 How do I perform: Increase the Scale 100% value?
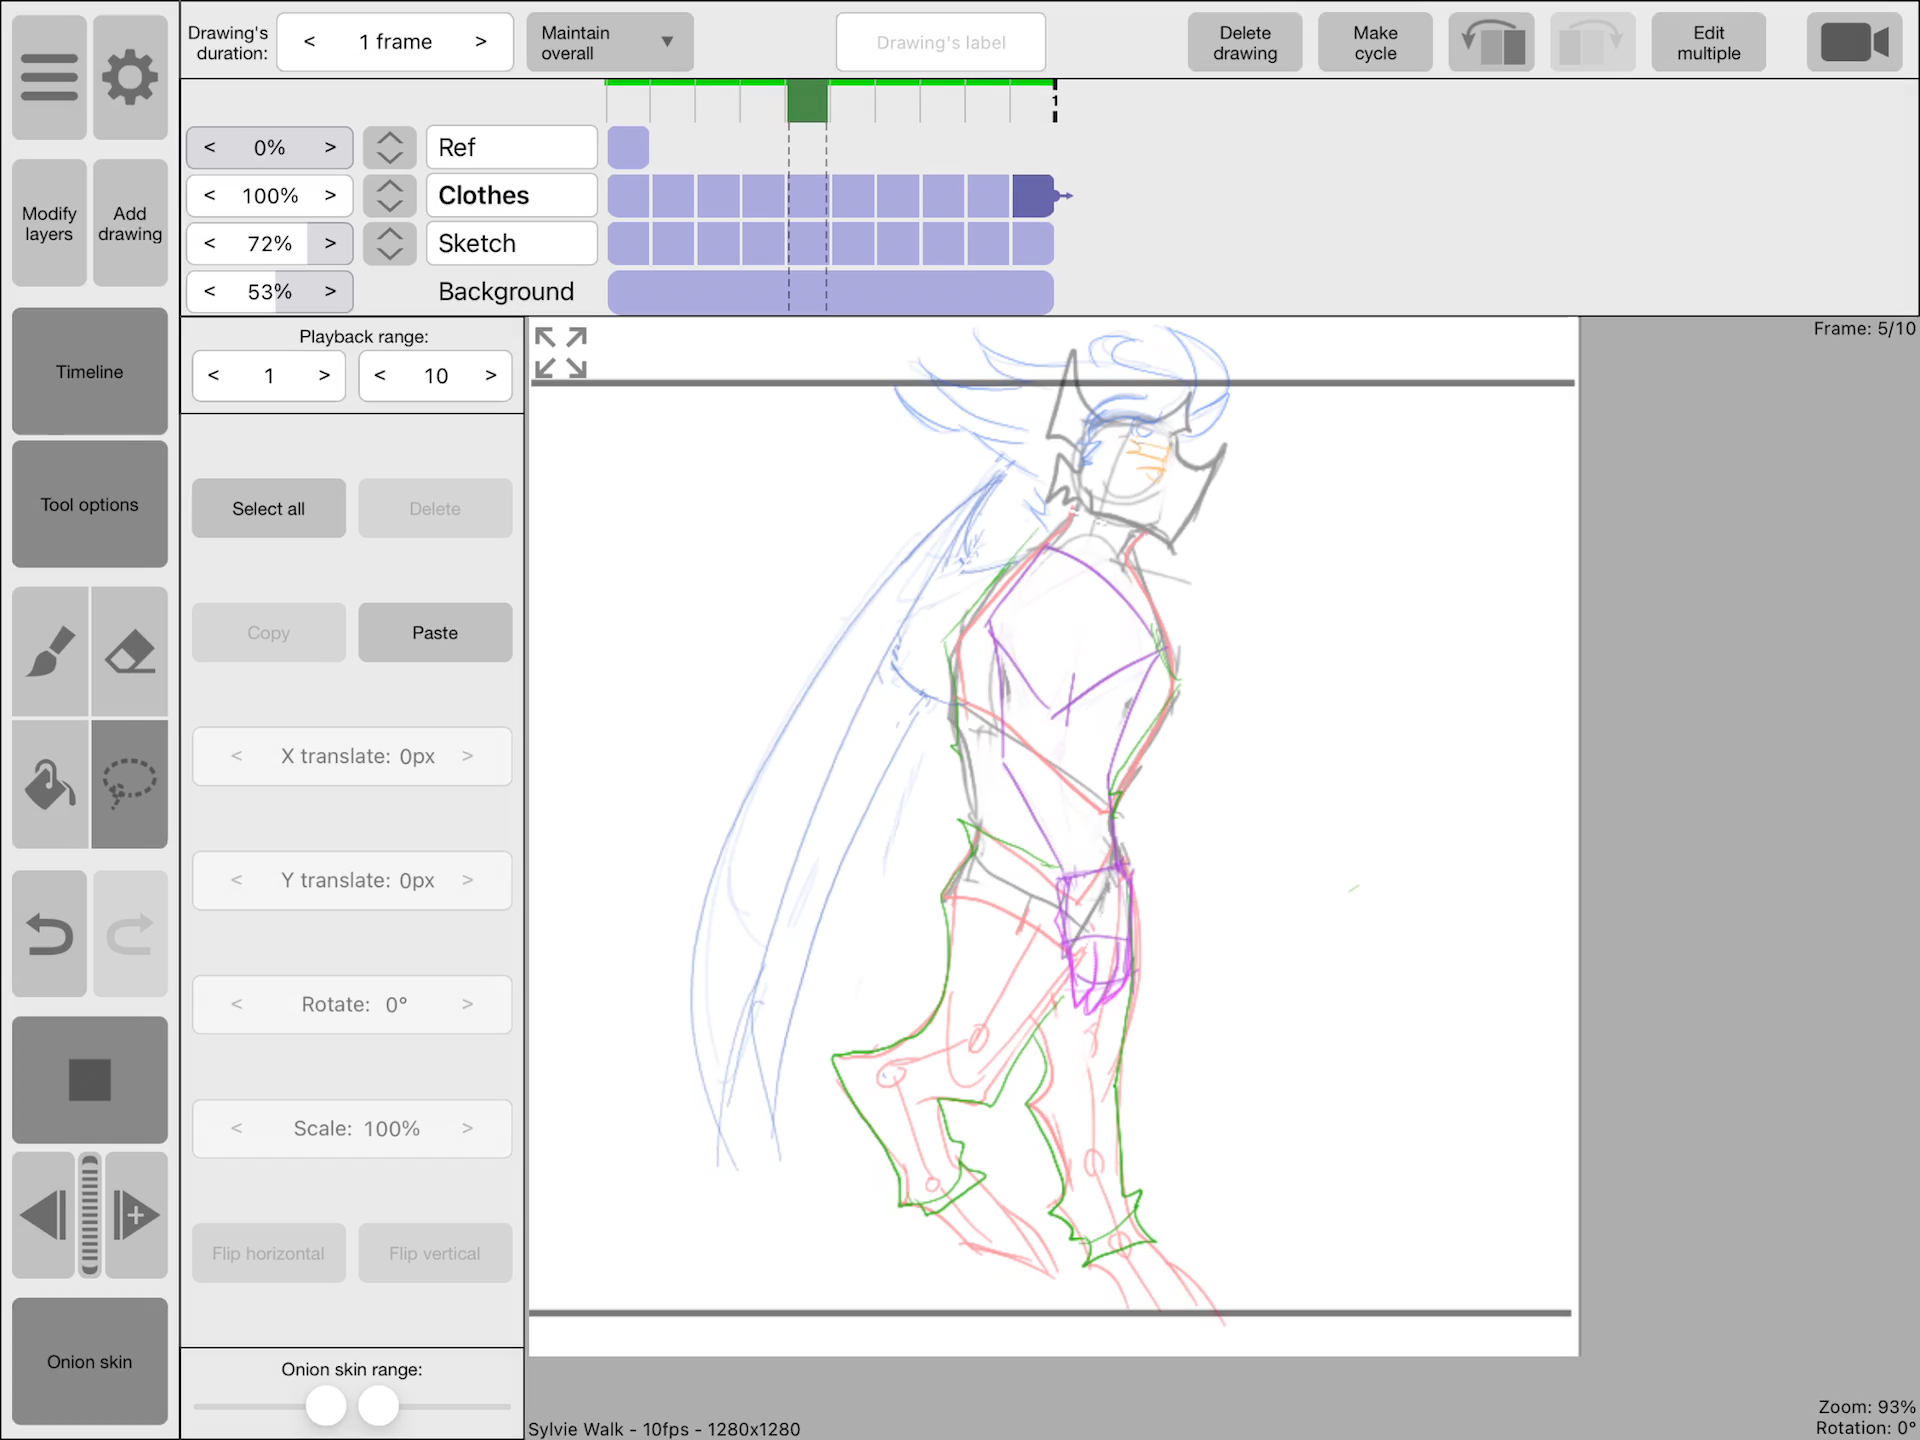tap(467, 1128)
